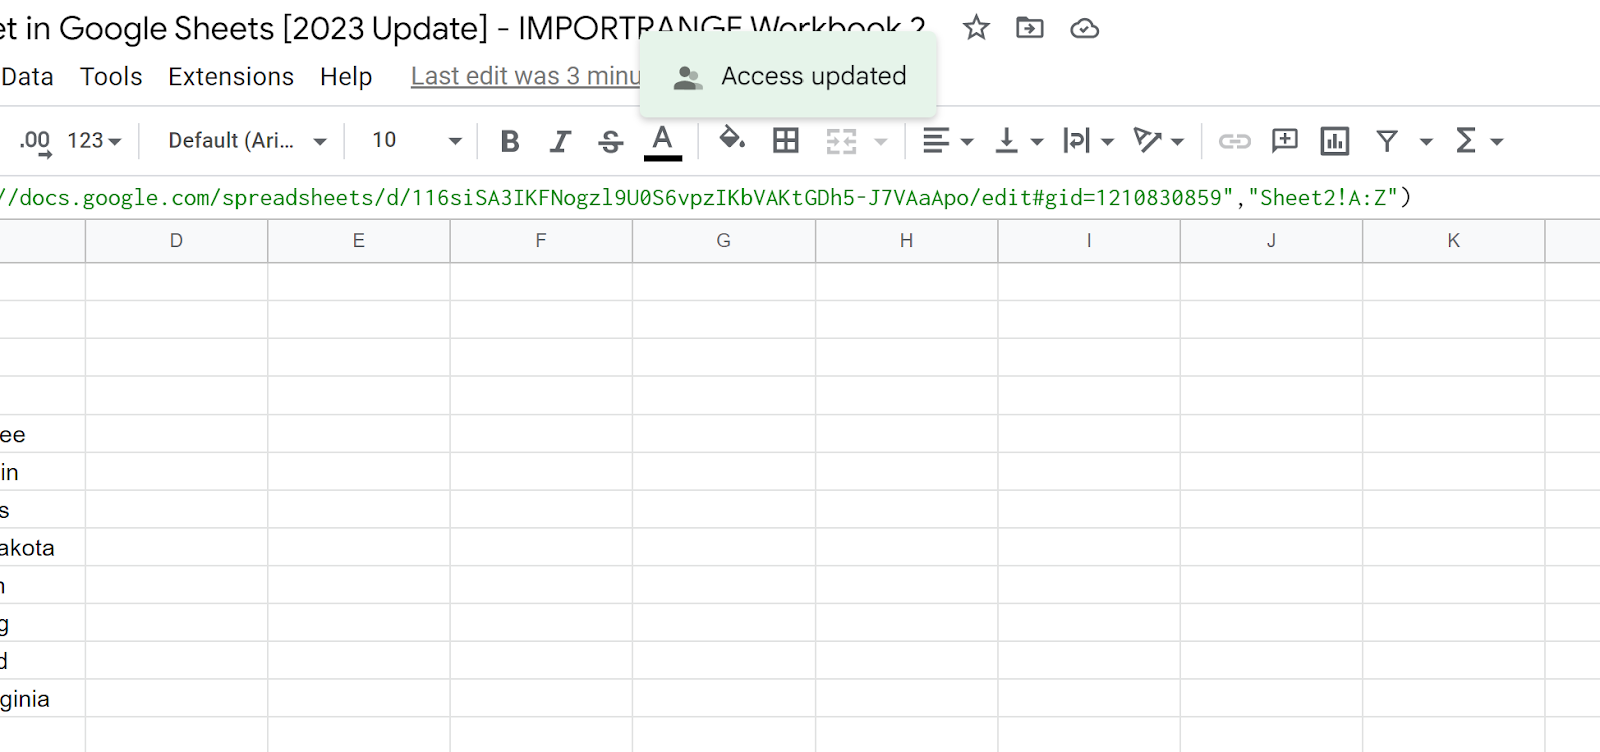1600x752 pixels.
Task: Open fill color picker
Action: (732, 139)
